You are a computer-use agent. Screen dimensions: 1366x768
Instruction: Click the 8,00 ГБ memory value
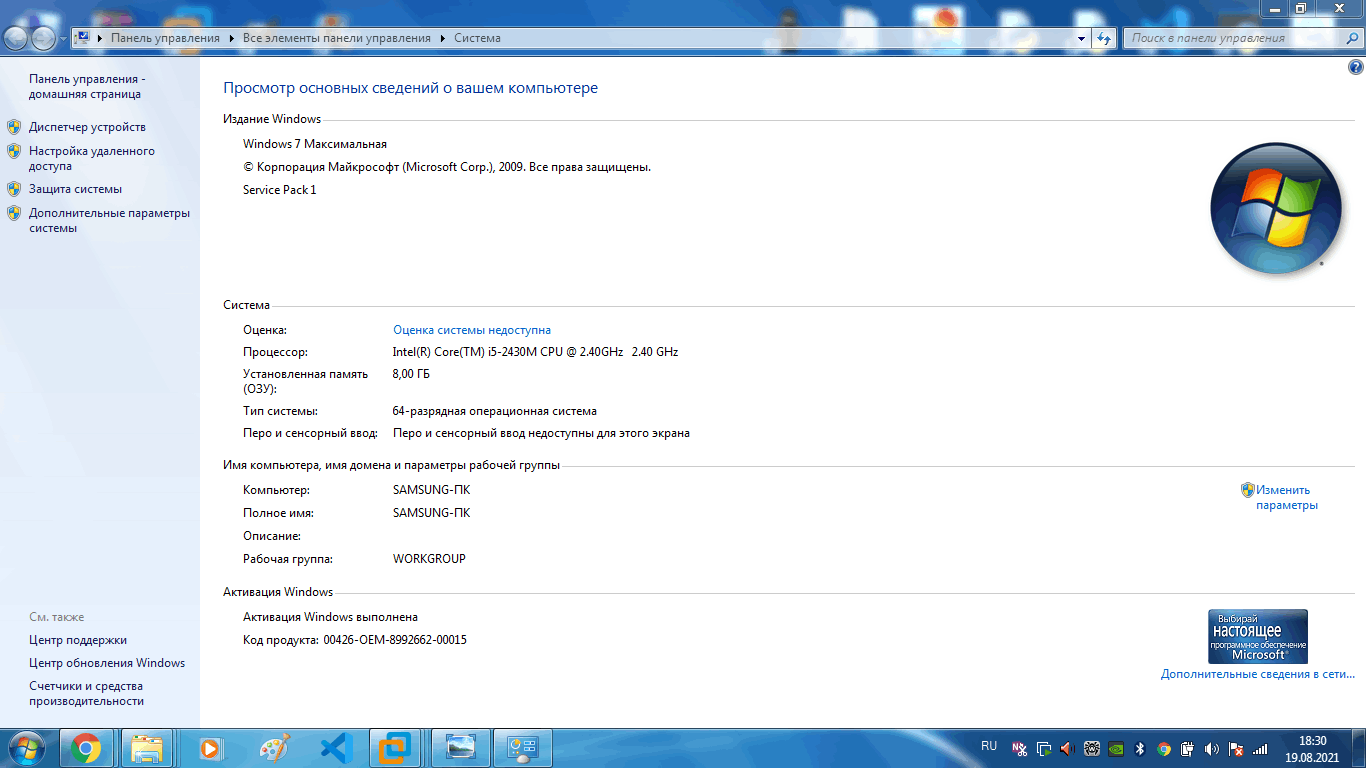click(411, 374)
